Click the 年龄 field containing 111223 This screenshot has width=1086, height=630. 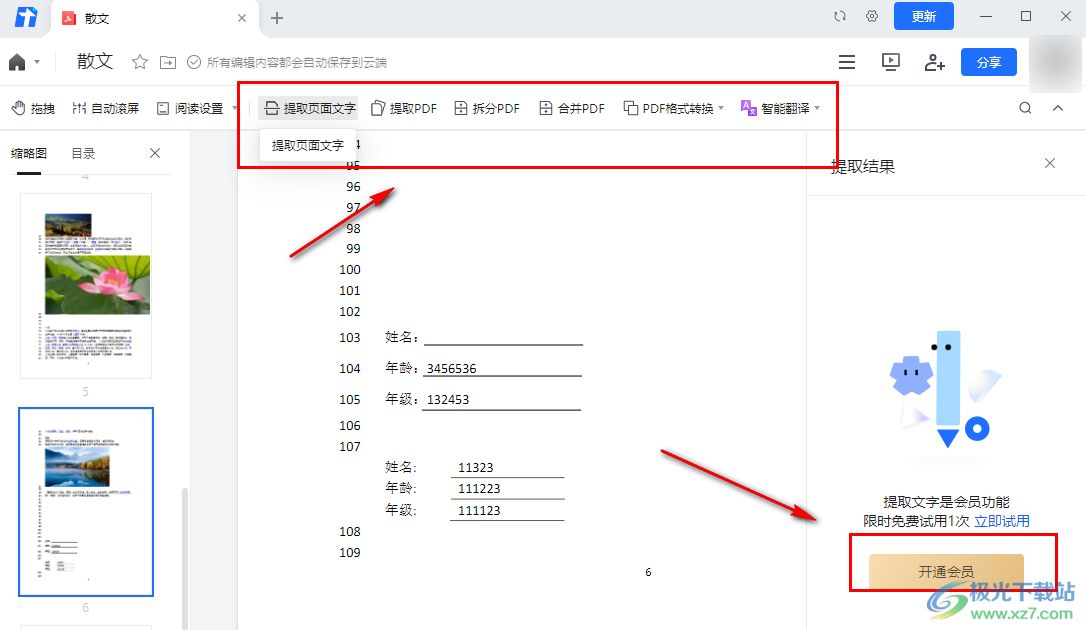click(x=507, y=489)
